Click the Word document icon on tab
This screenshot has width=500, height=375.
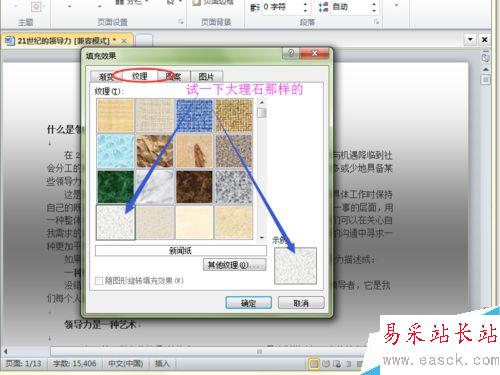pos(10,41)
